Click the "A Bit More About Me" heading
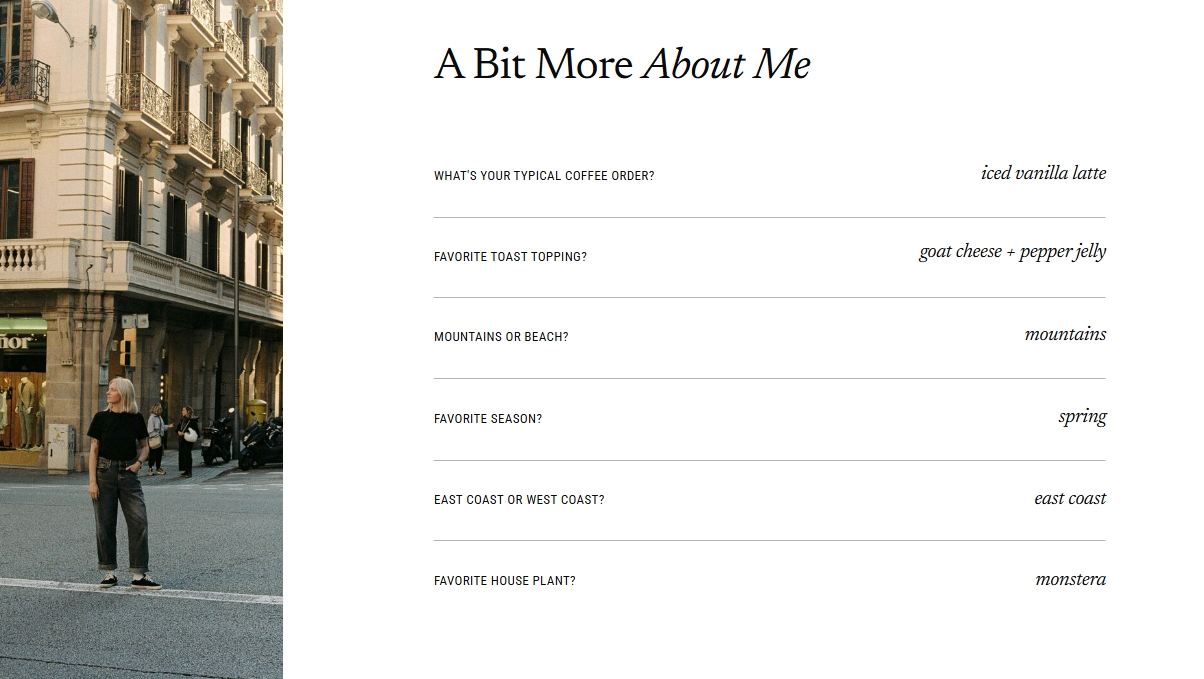The width and height of the screenshot is (1204, 679). tap(622, 66)
